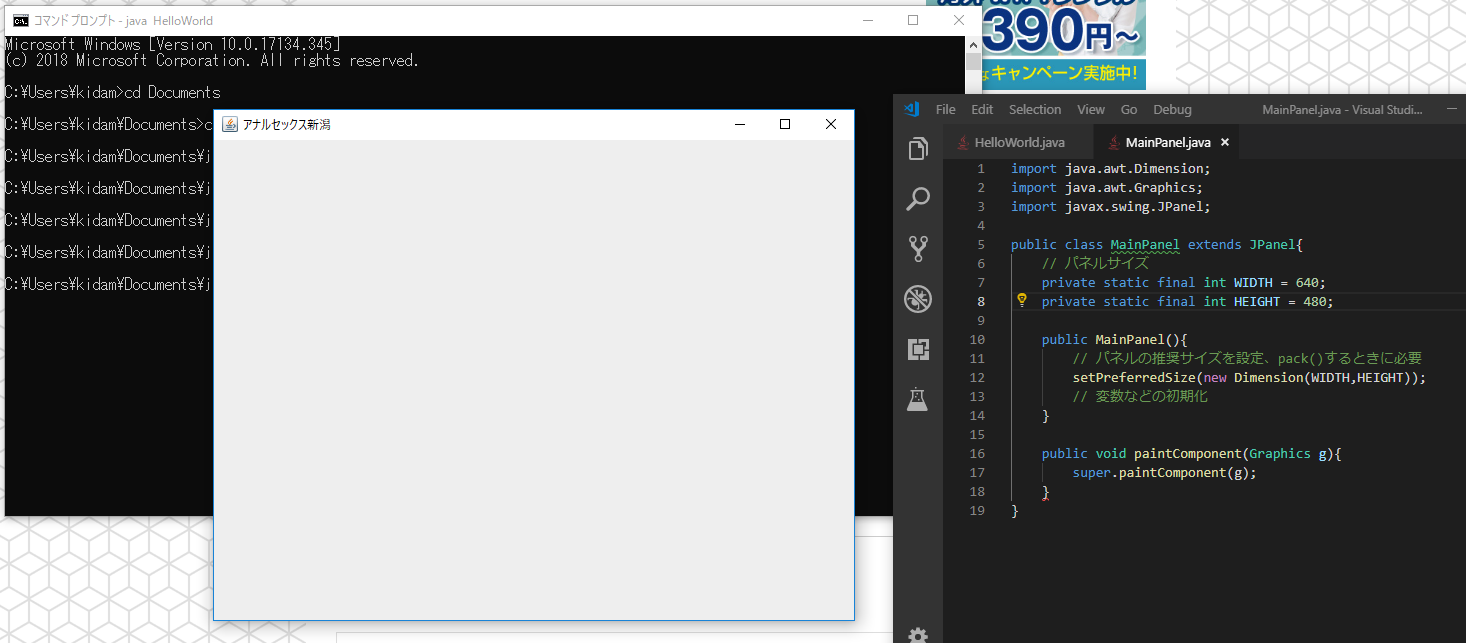The height and width of the screenshot is (643, 1466).
Task: Open the Selection menu
Action: [1034, 109]
